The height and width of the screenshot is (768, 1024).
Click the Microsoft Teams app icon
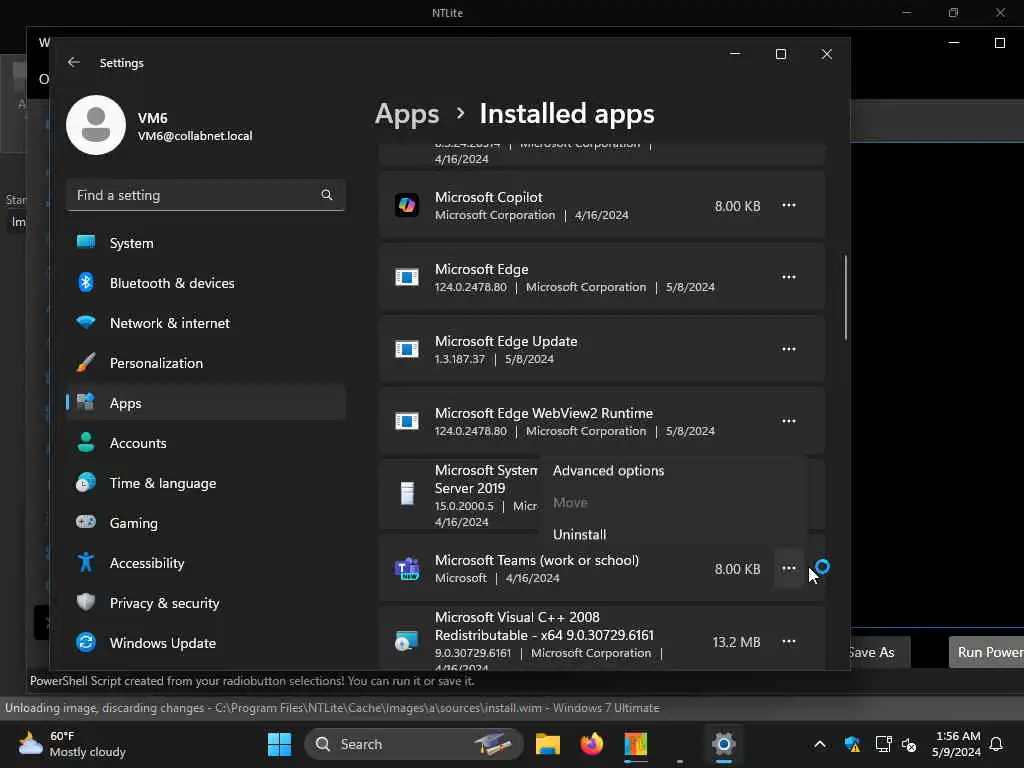click(407, 569)
